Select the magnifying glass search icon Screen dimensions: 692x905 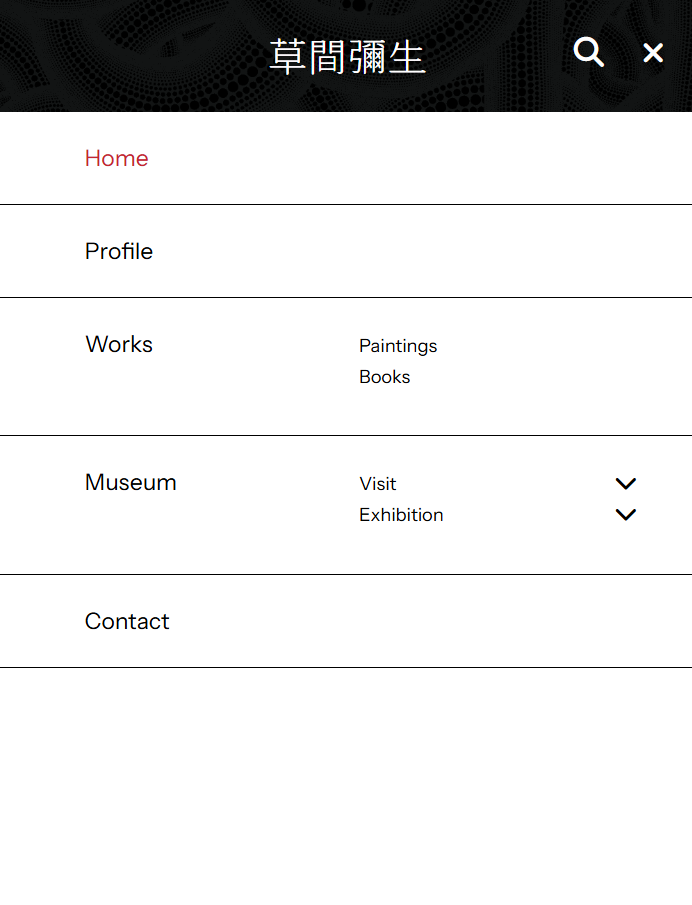pos(588,52)
